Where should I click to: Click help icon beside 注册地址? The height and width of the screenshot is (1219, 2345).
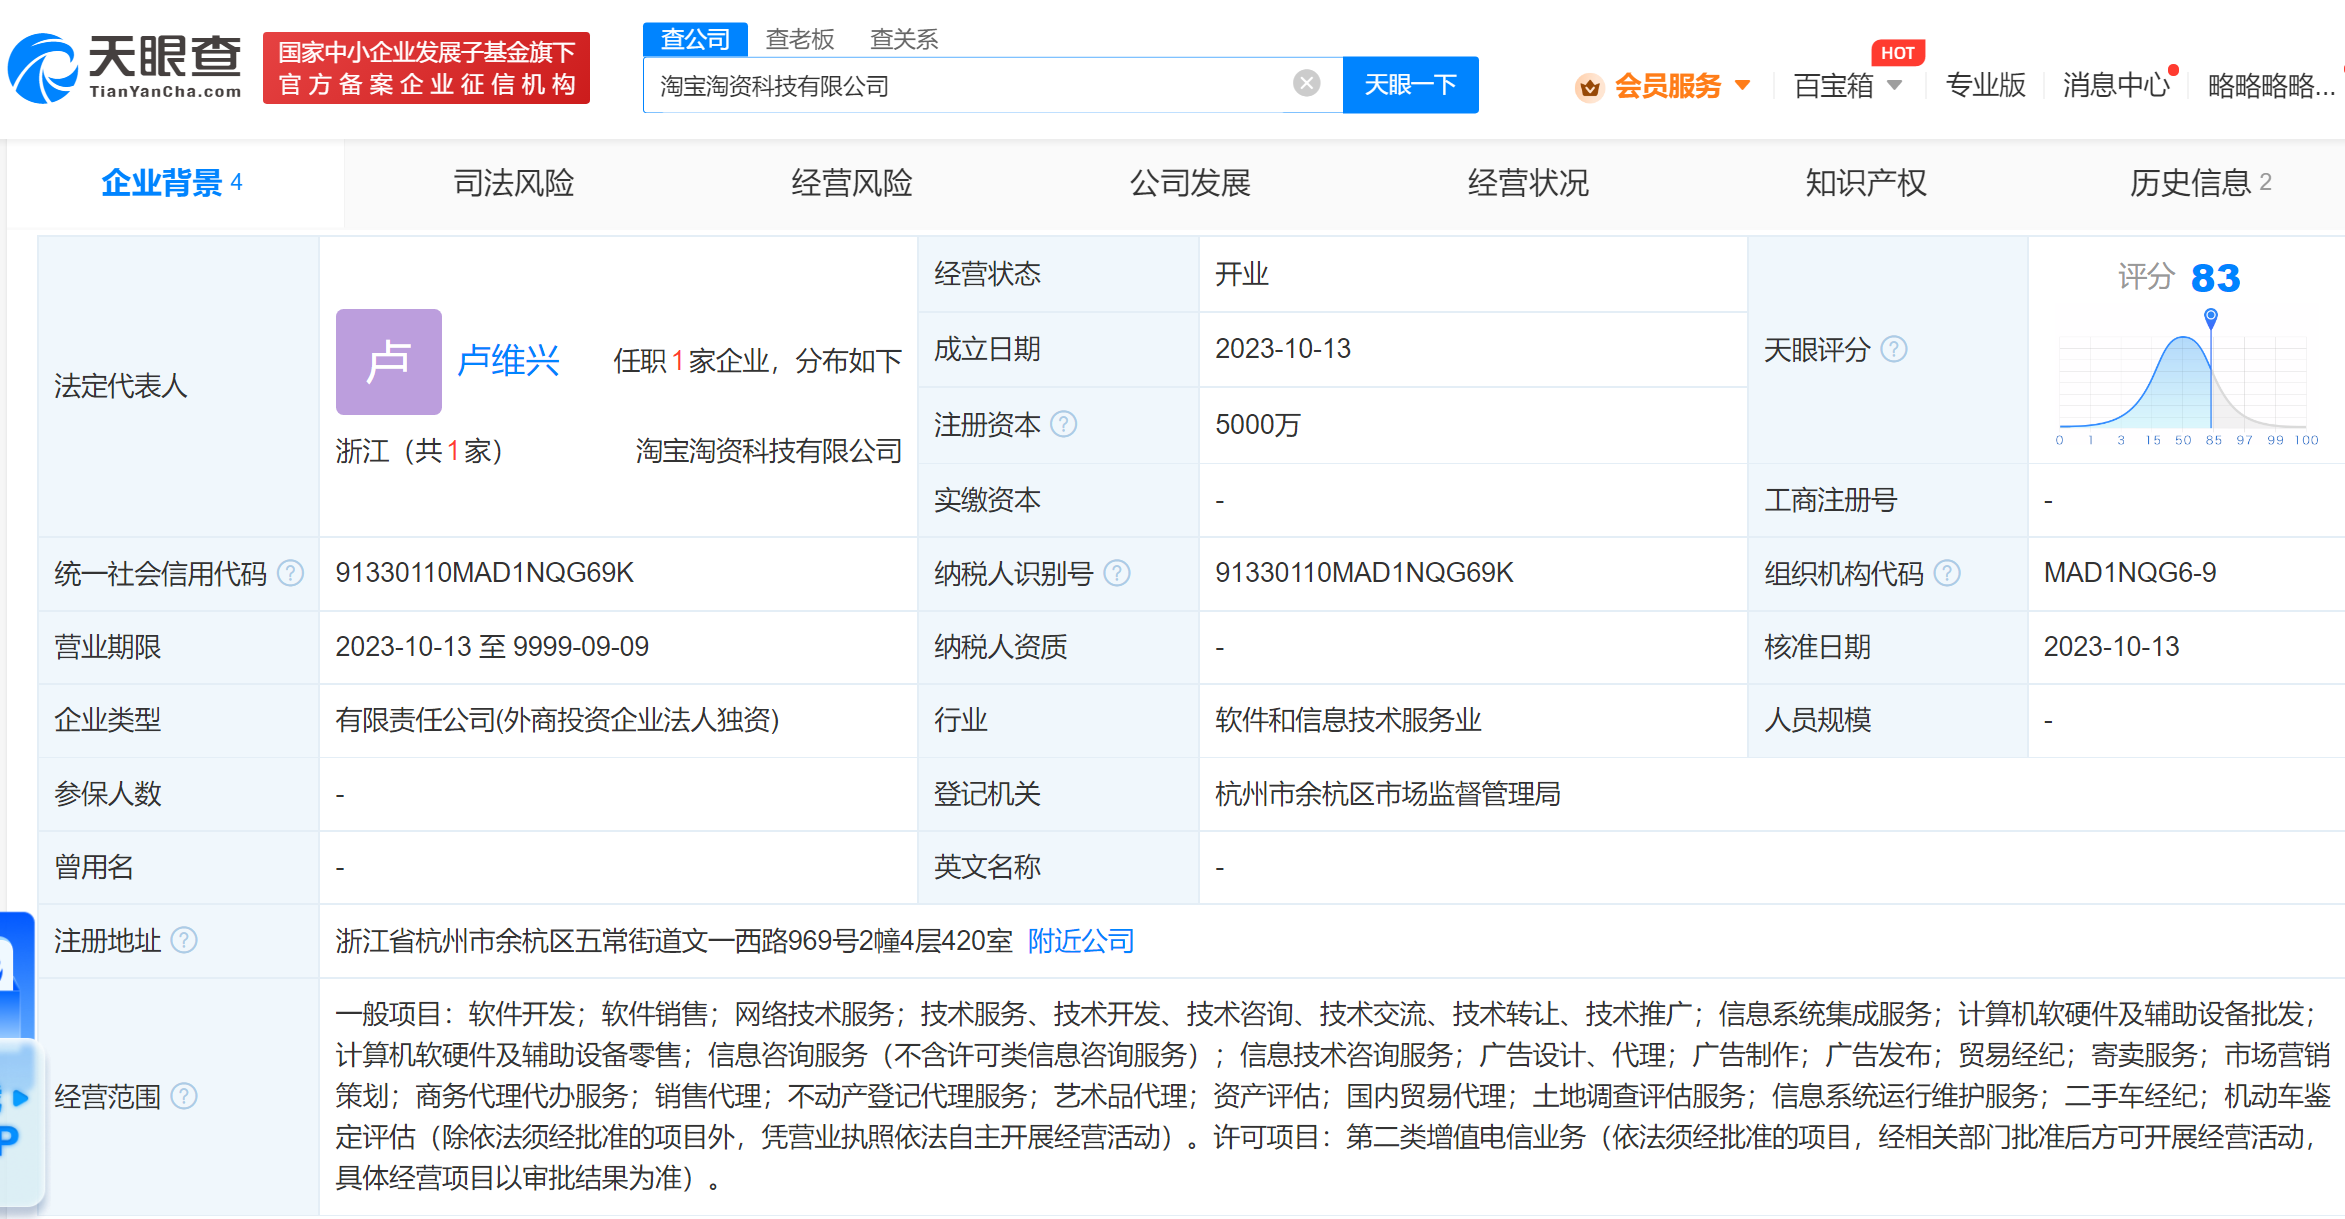point(184,941)
